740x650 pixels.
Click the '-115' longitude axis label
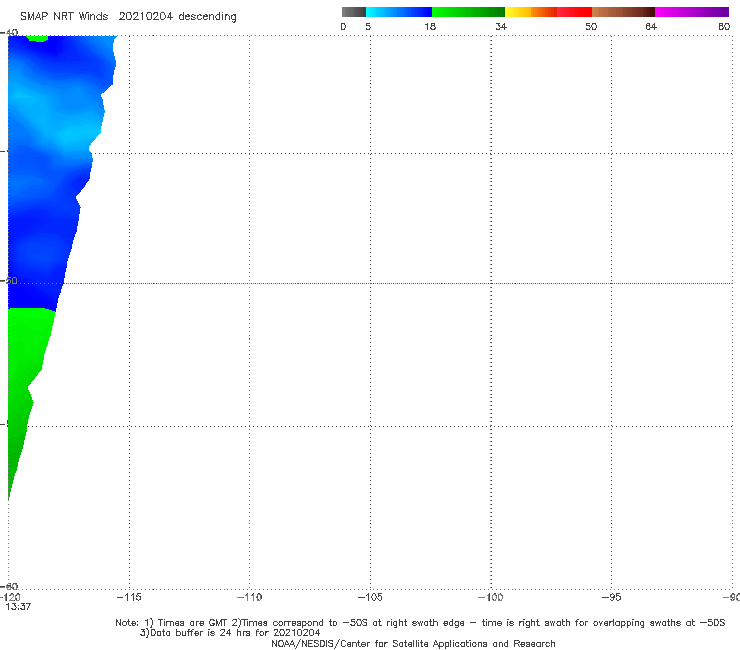pos(129,597)
